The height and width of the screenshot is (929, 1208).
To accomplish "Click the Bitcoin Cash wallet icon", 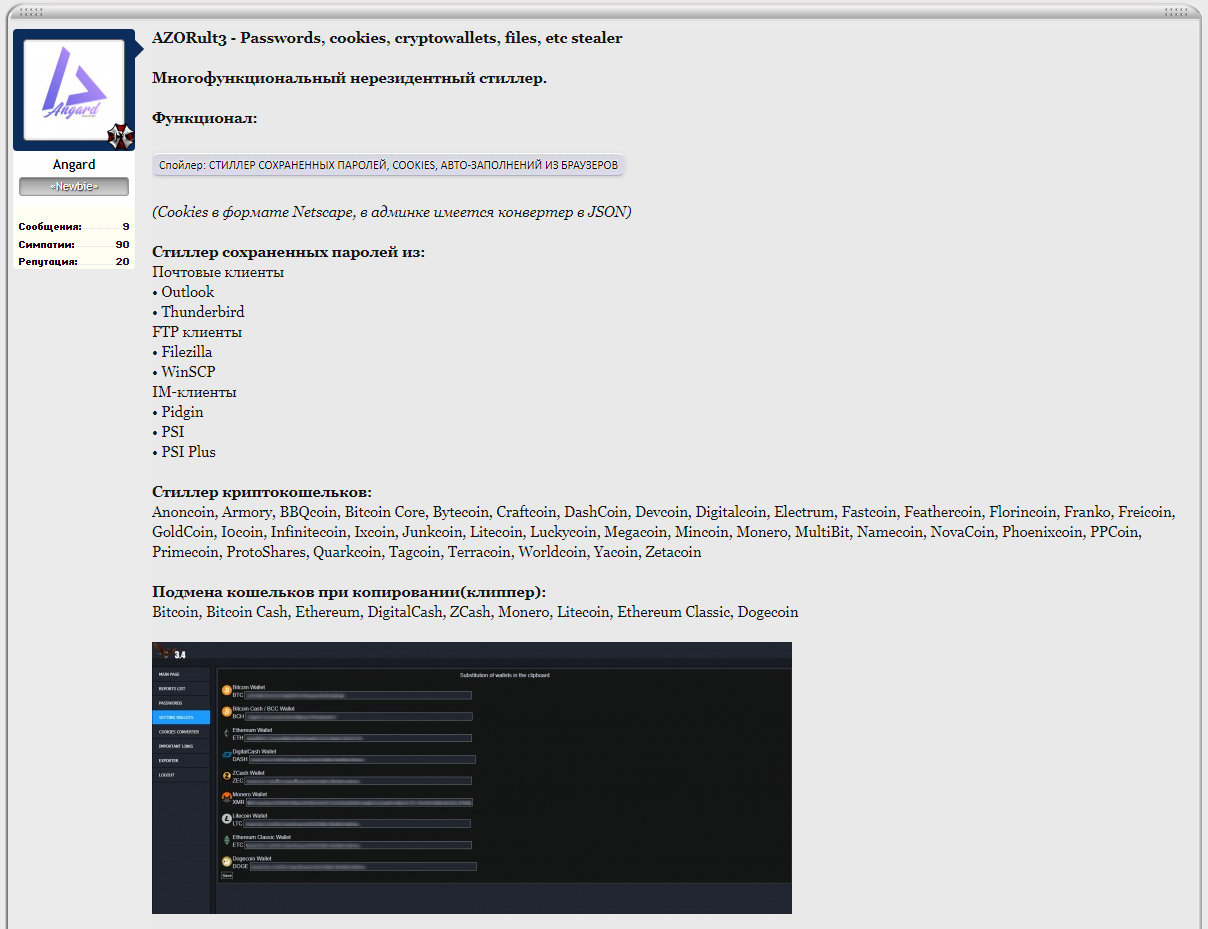I will click(x=226, y=711).
